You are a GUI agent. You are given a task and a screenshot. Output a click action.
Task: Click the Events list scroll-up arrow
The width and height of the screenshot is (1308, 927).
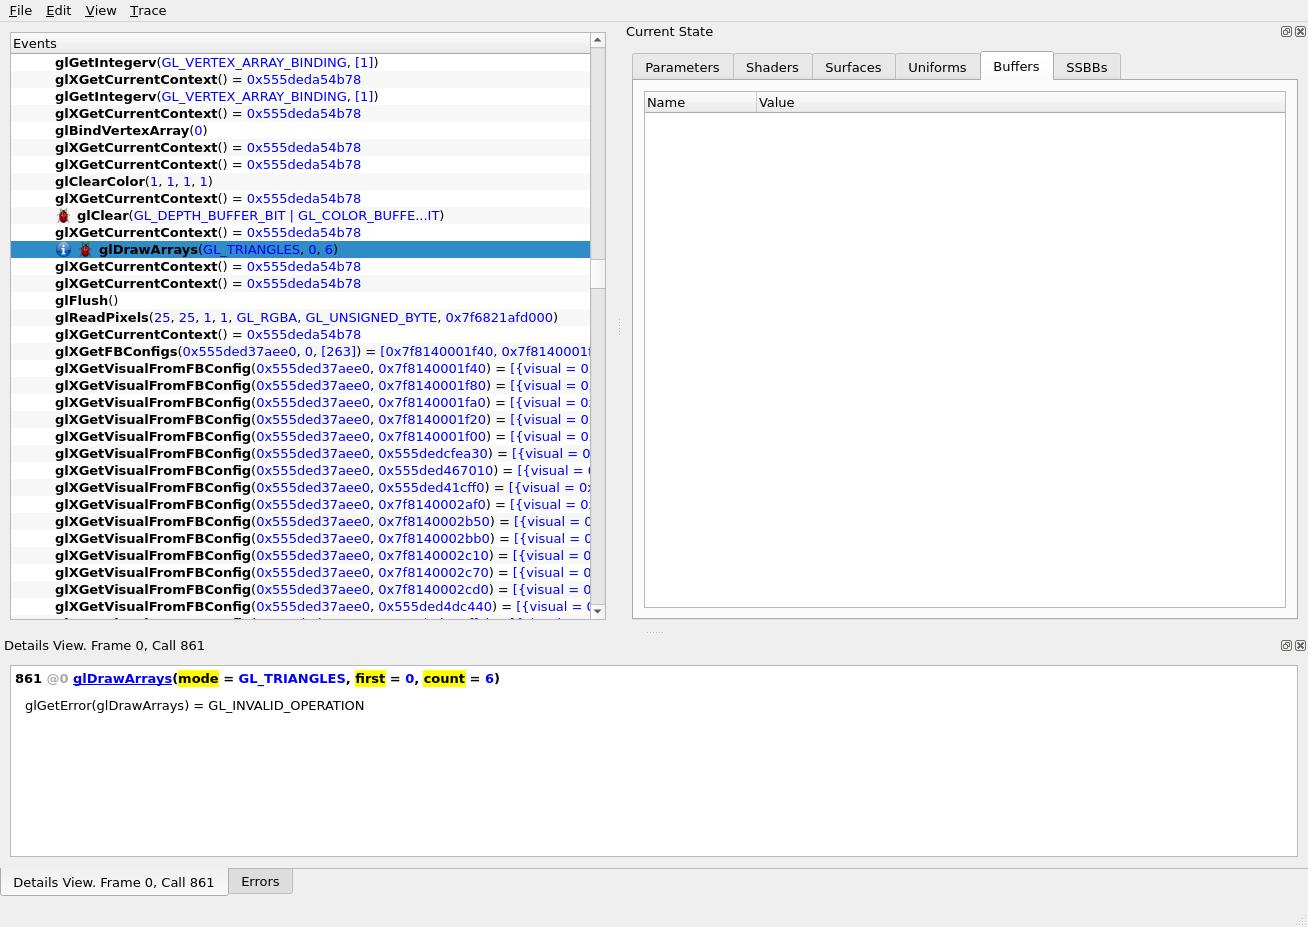[598, 40]
